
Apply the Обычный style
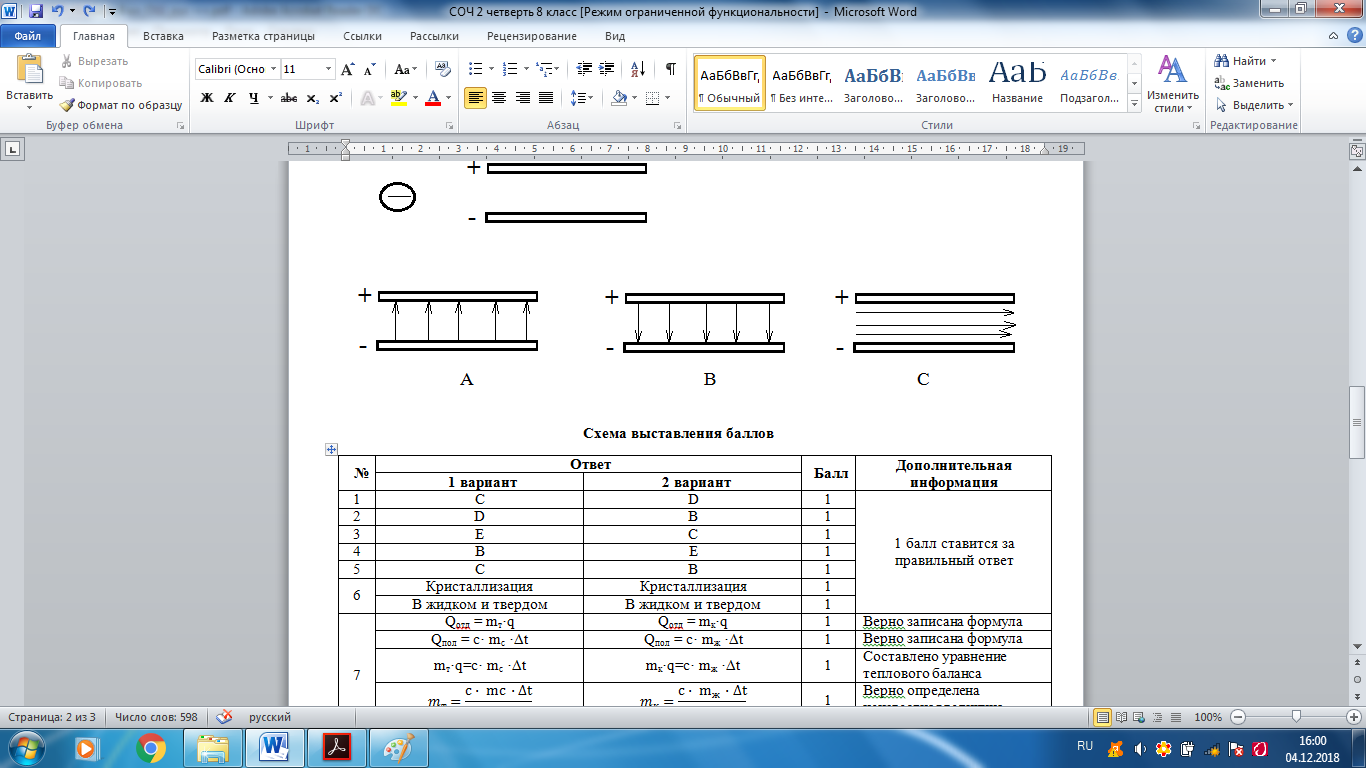730,83
